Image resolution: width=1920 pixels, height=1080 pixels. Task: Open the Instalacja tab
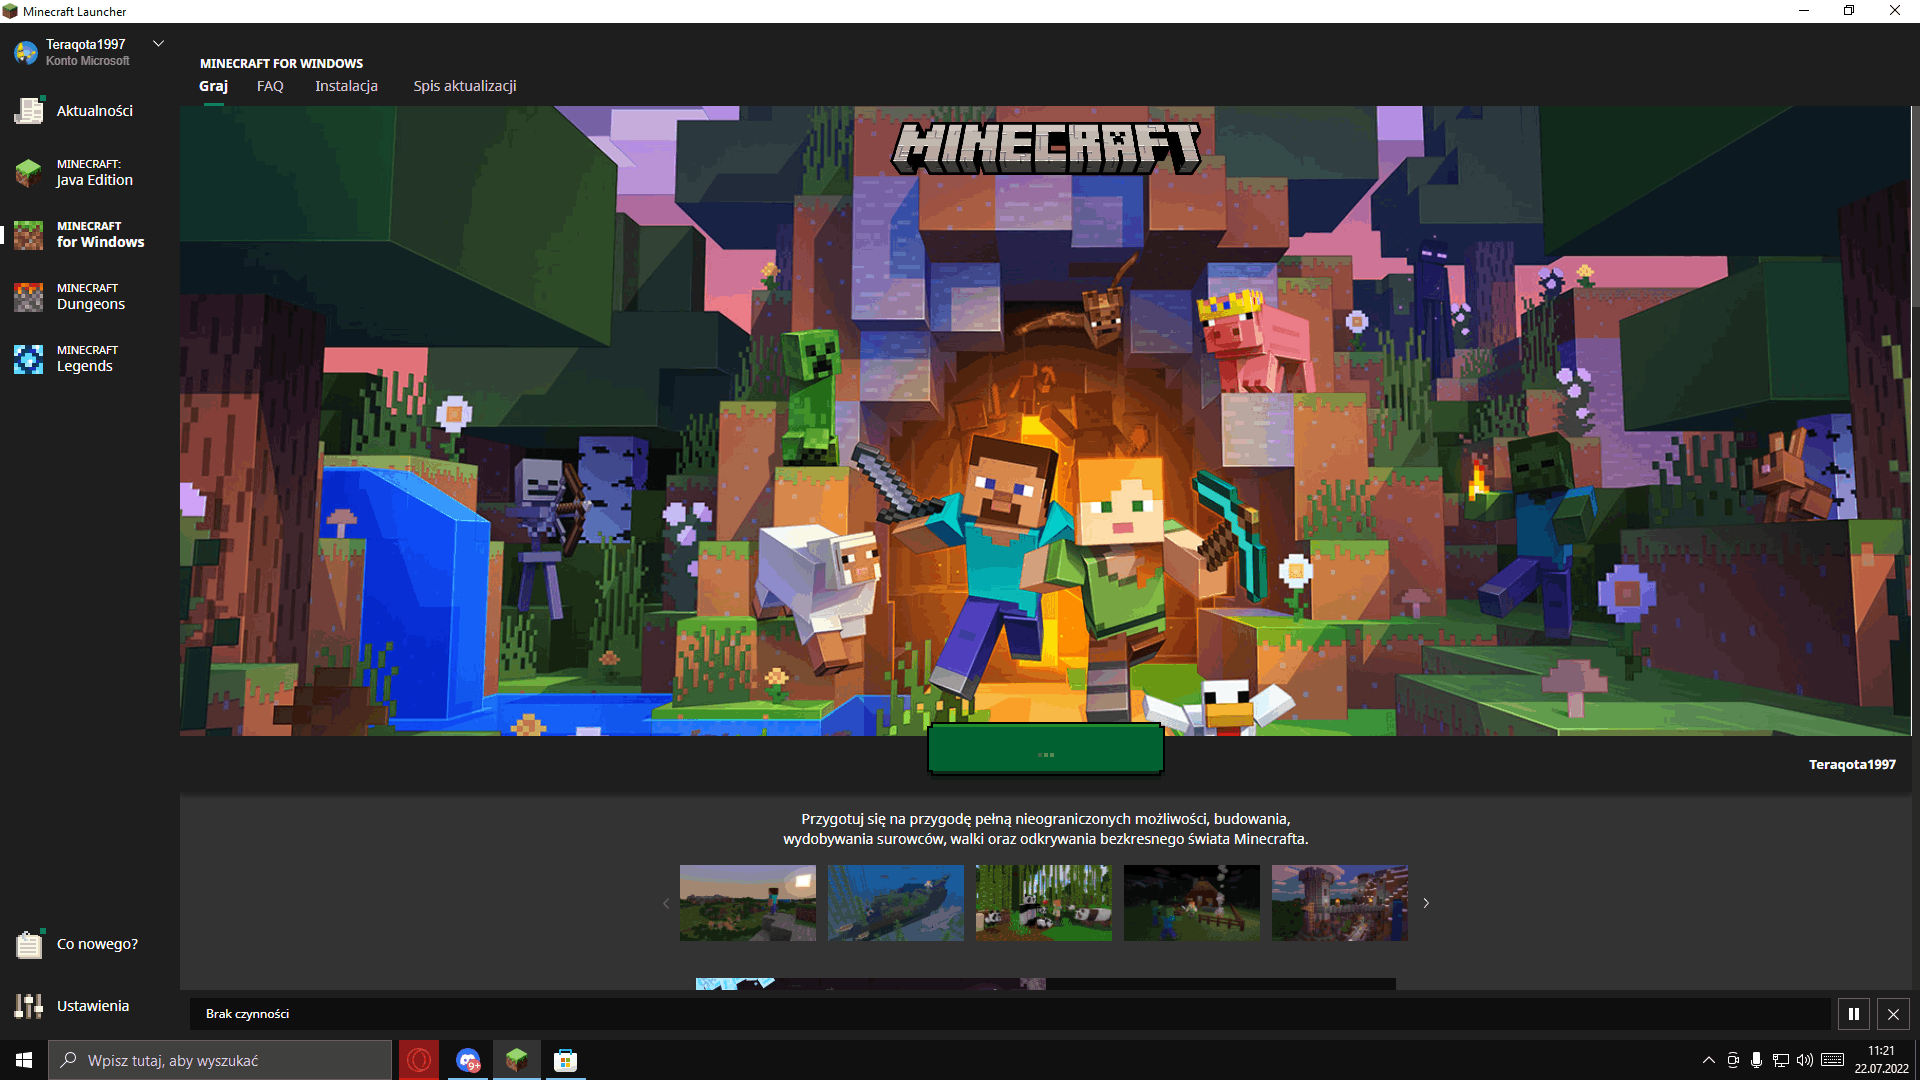(x=346, y=86)
